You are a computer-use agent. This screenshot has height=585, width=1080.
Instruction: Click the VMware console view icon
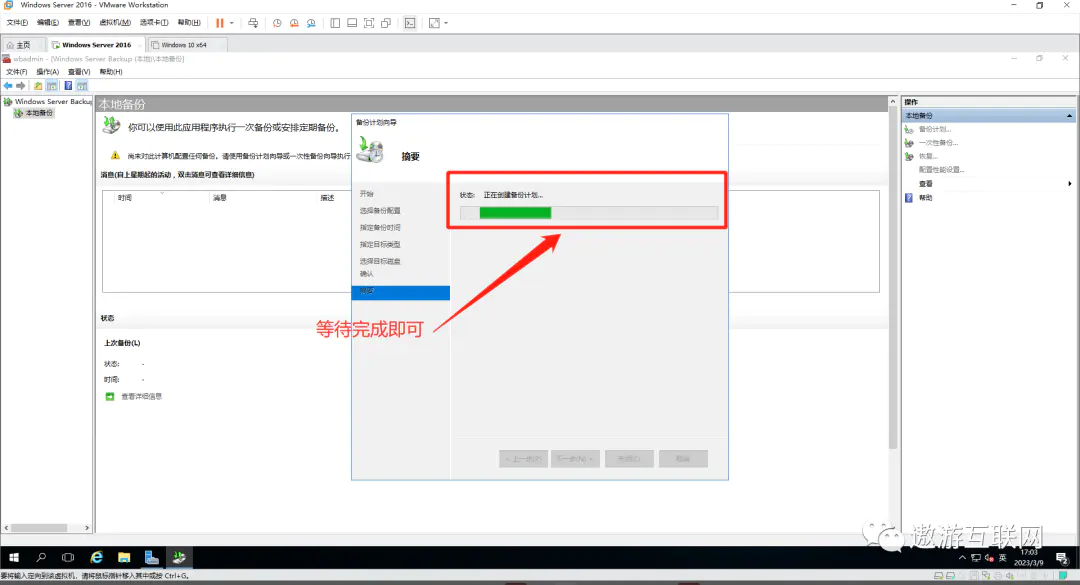tap(410, 23)
